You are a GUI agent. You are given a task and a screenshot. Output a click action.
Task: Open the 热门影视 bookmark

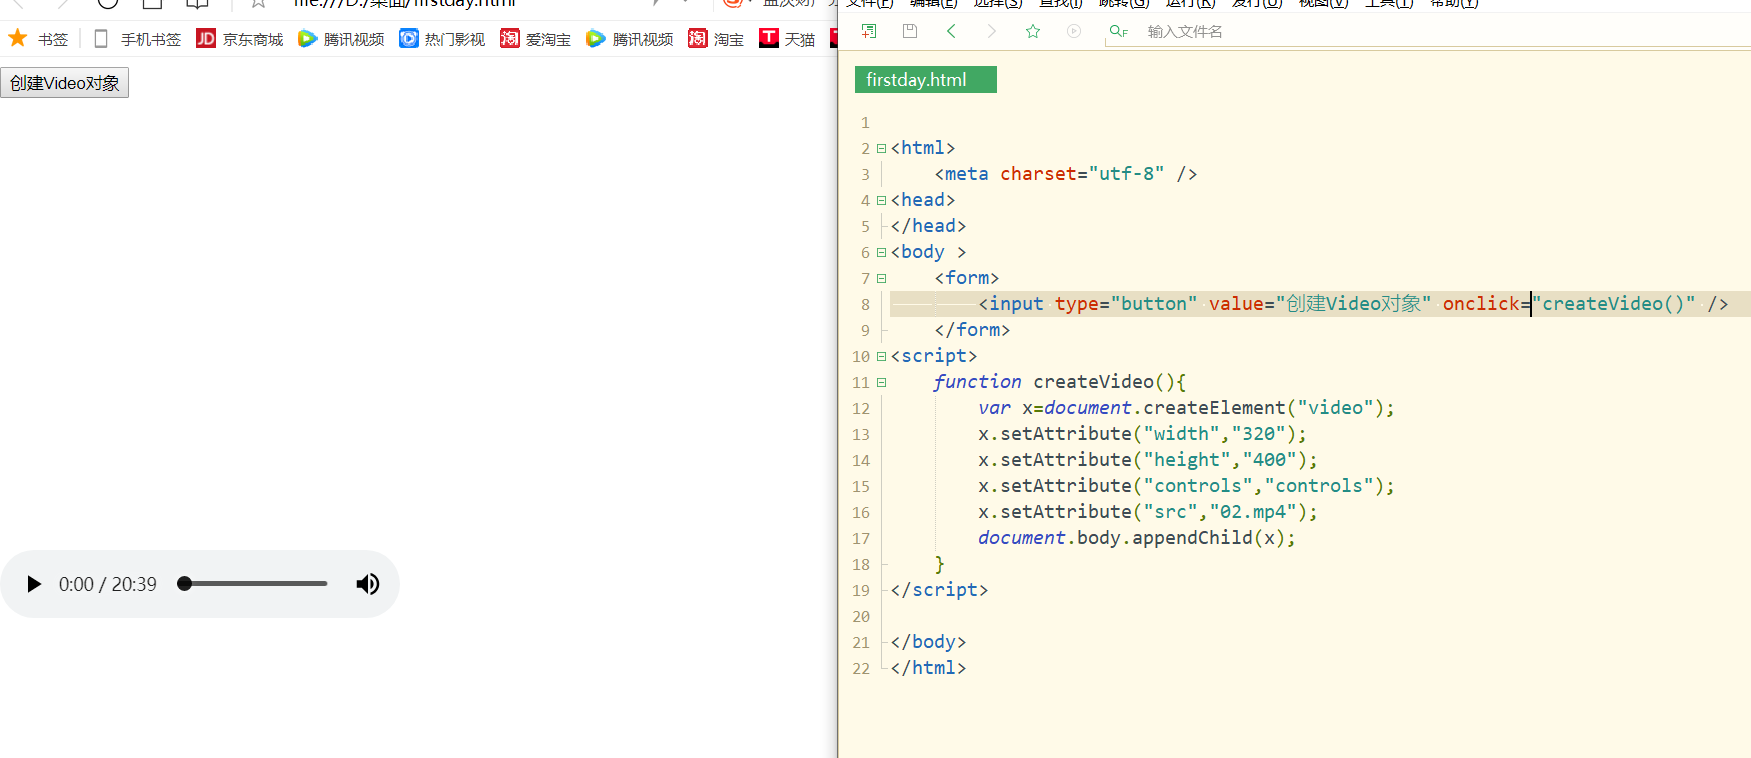coord(442,39)
